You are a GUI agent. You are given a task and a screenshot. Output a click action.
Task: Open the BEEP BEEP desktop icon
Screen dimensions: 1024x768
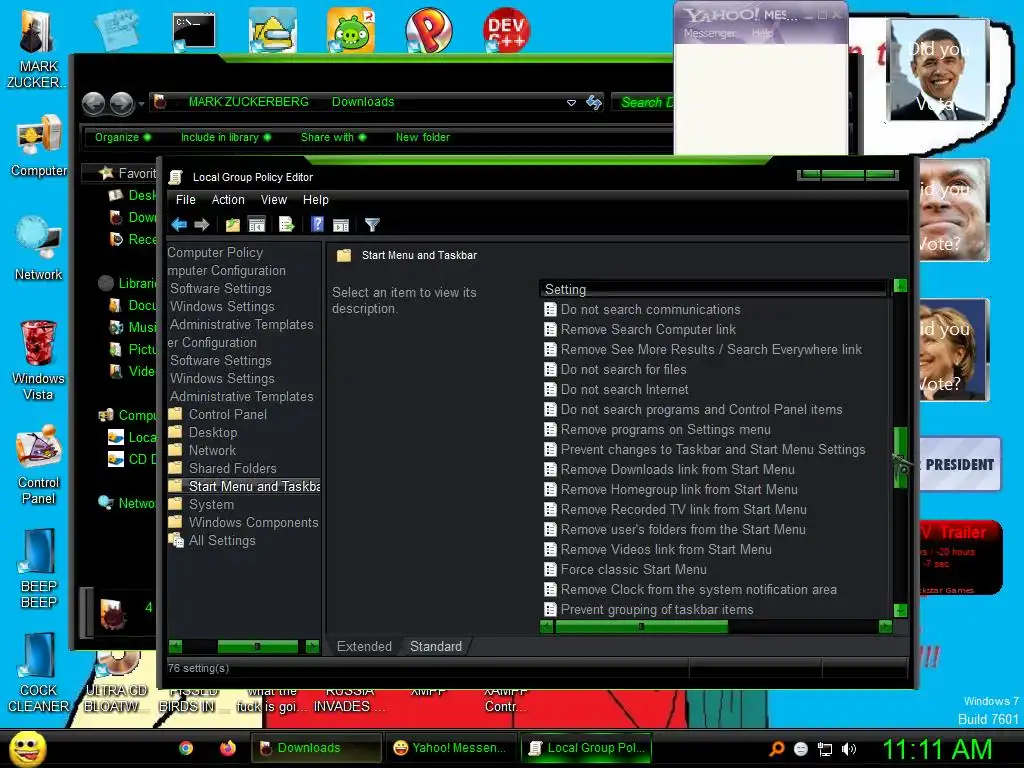[39, 569]
